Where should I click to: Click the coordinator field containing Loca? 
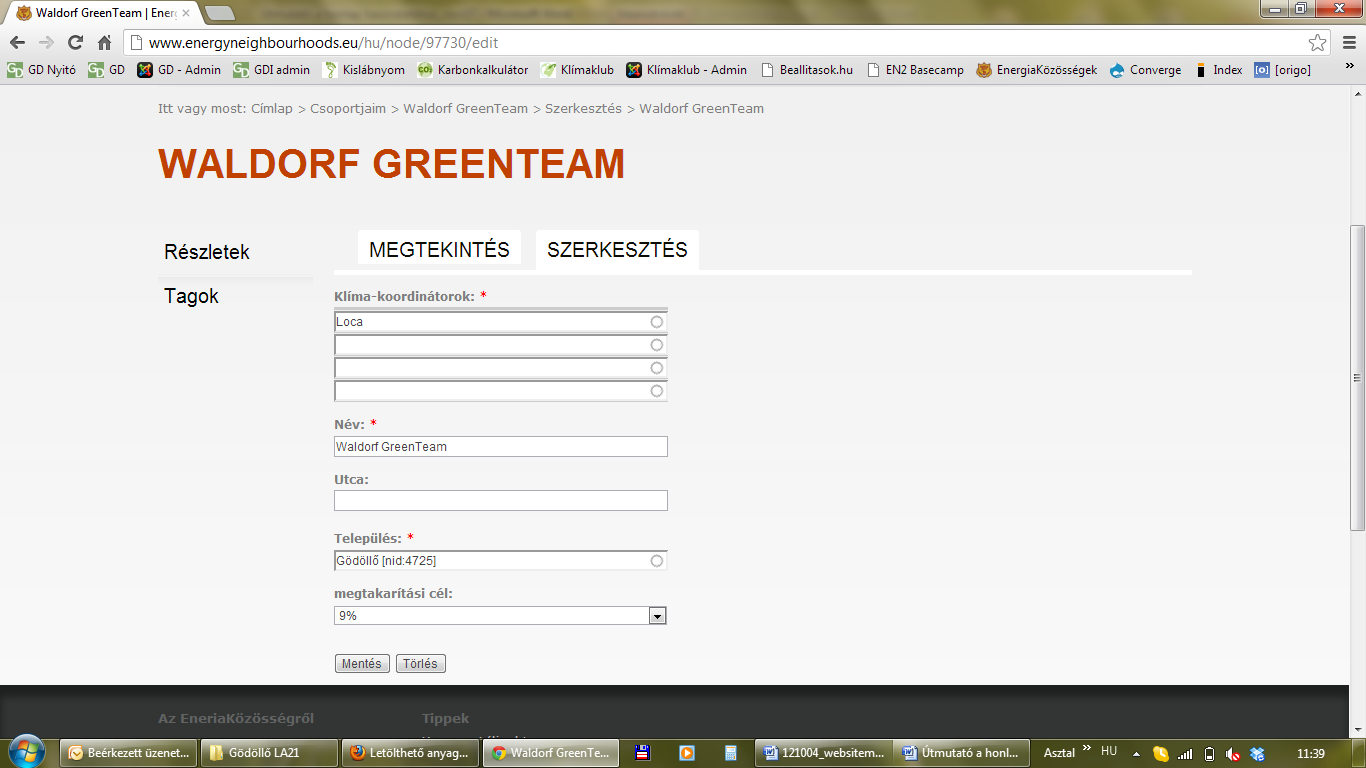[500, 322]
